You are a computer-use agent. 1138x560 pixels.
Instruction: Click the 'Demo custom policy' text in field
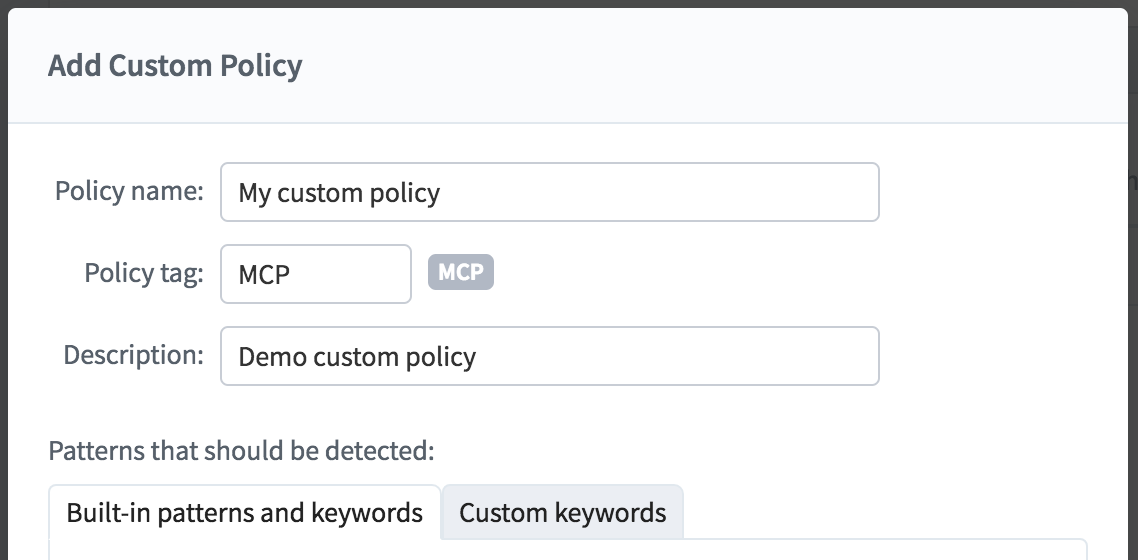click(x=357, y=356)
